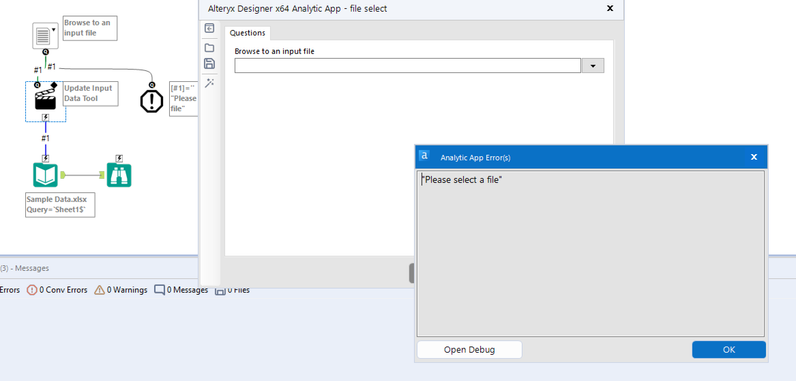The width and height of the screenshot is (796, 381).
Task: Open the file browse dropdown arrow
Action: [x=592, y=66]
